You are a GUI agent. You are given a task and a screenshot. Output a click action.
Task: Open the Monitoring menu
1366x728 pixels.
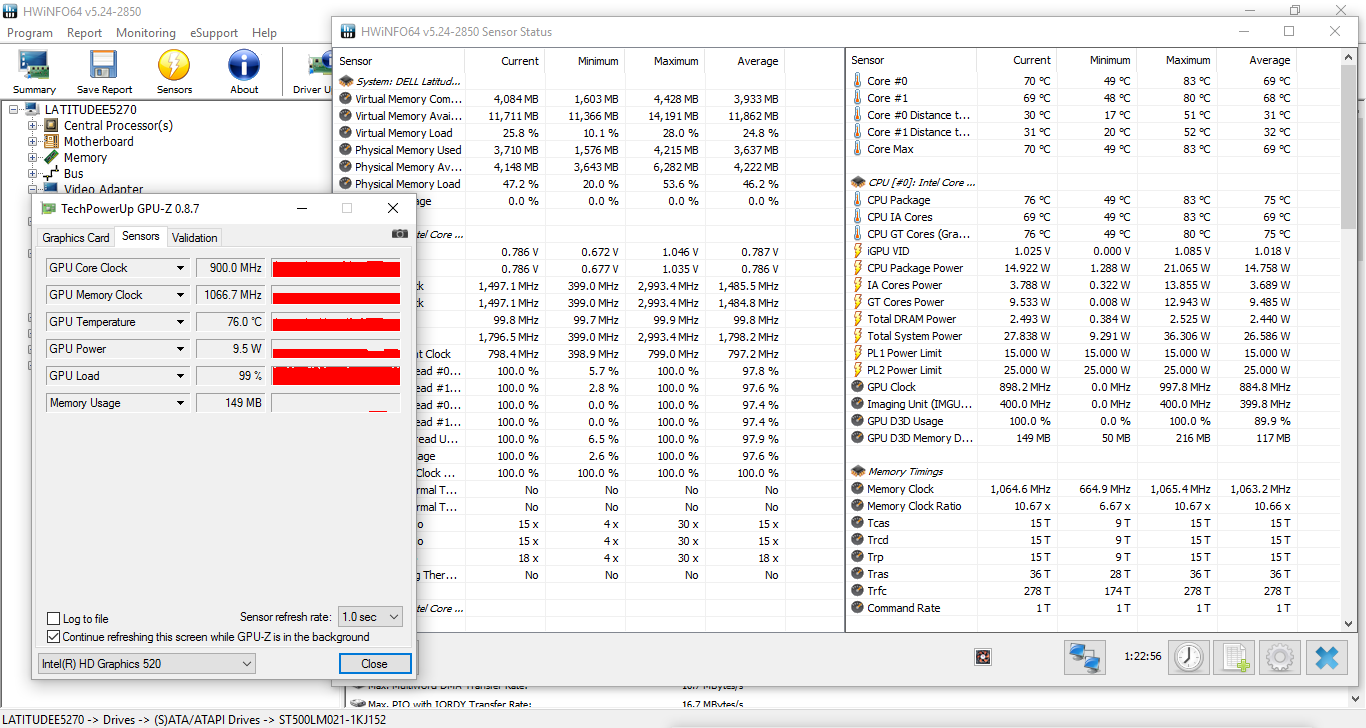[x=146, y=33]
